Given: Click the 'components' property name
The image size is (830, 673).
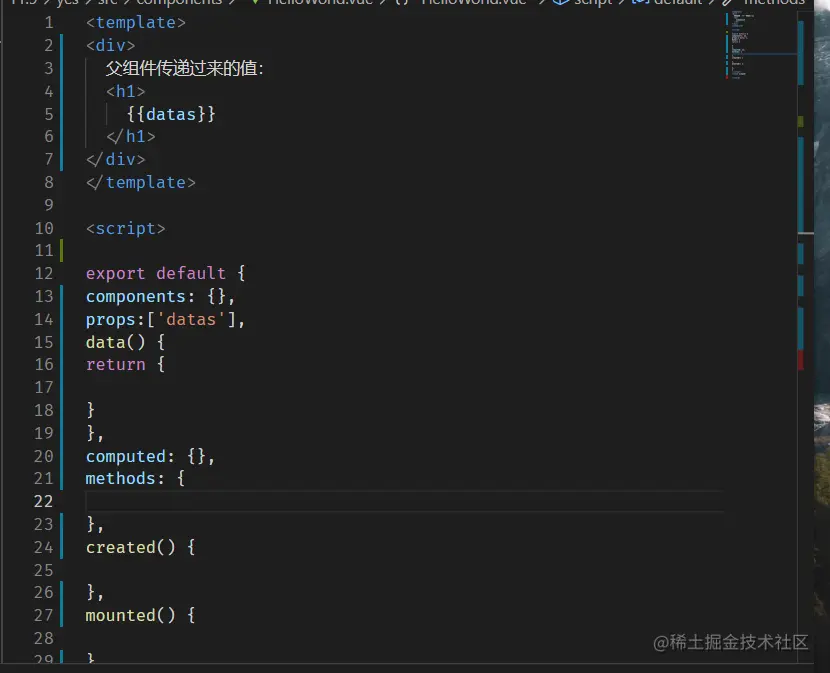Looking at the screenshot, I should (136, 297).
